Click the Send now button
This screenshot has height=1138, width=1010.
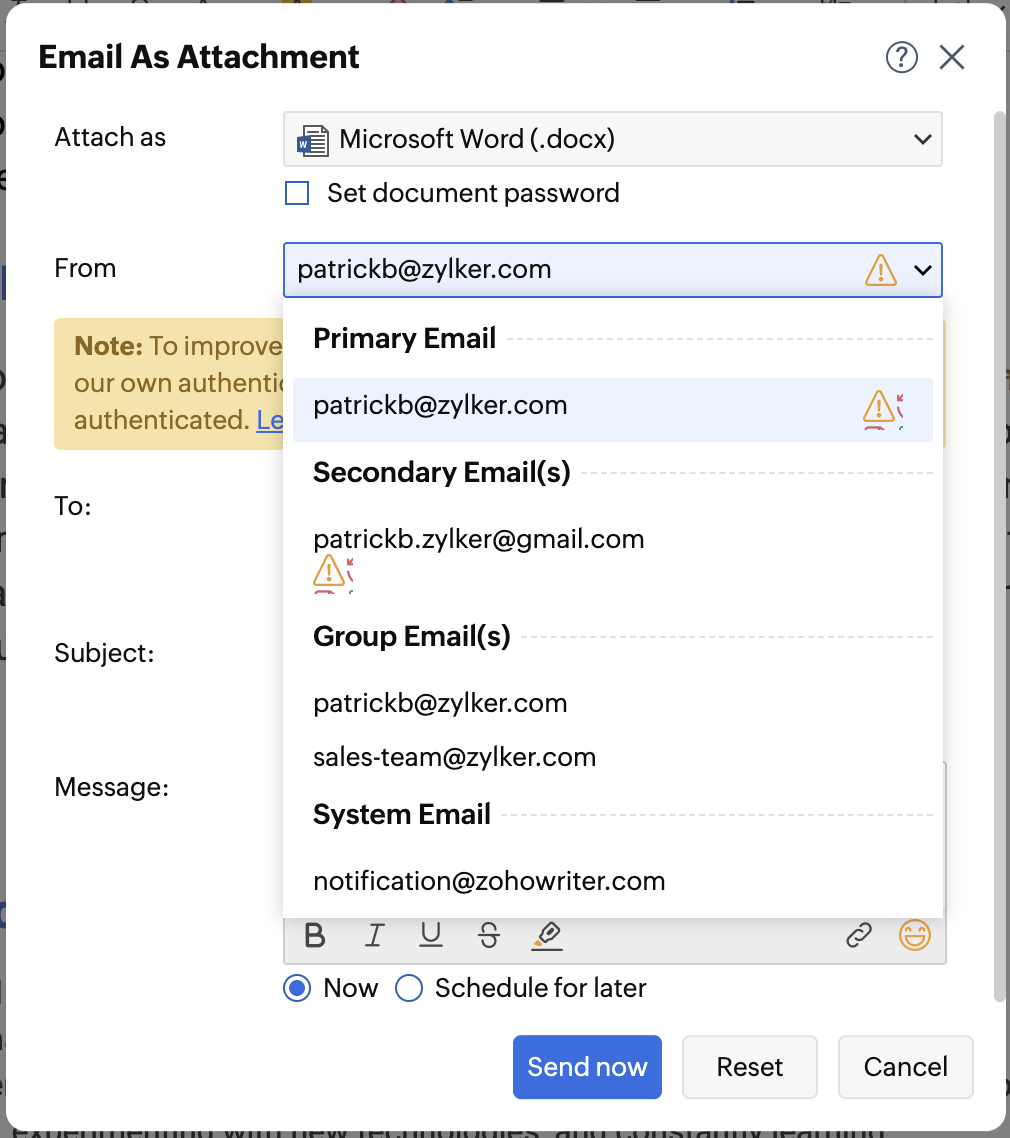click(x=587, y=1067)
